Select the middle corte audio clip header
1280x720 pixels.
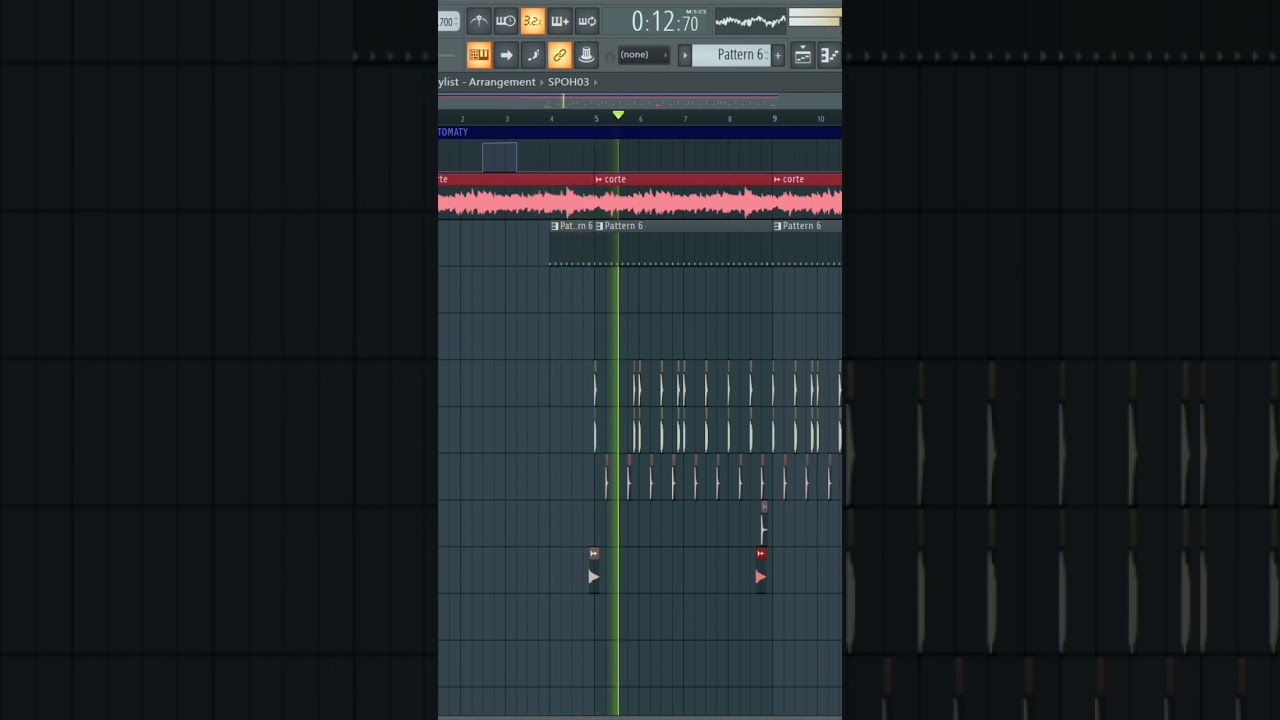tap(684, 179)
